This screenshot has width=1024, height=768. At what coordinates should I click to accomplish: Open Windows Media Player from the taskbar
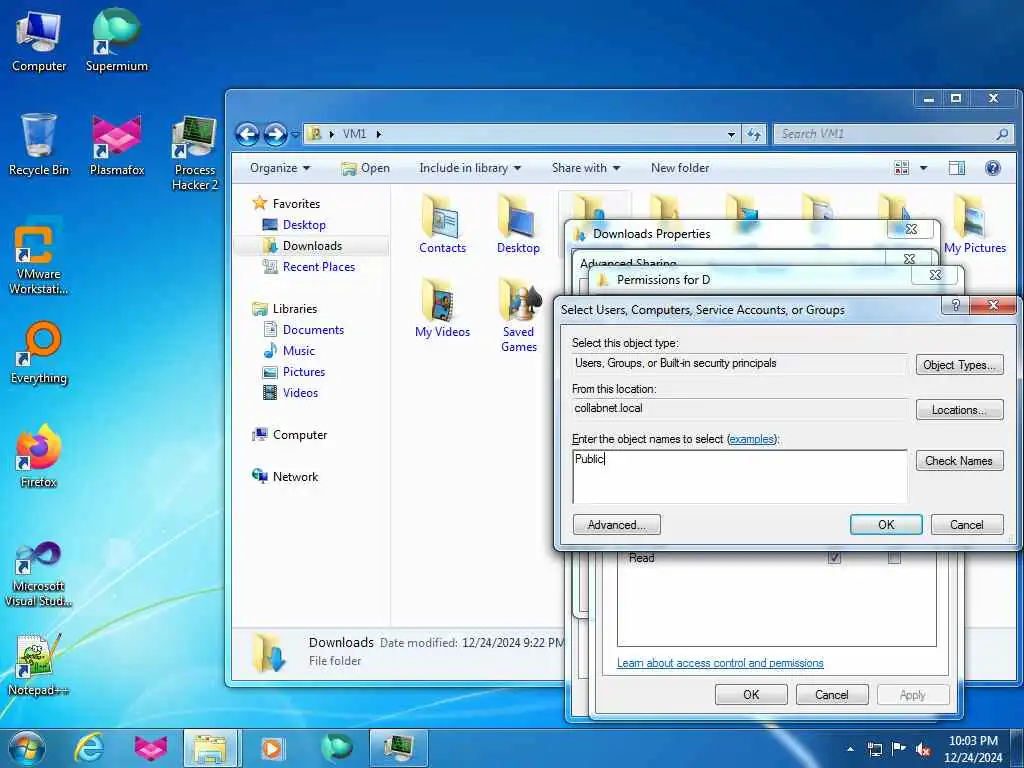pos(272,748)
